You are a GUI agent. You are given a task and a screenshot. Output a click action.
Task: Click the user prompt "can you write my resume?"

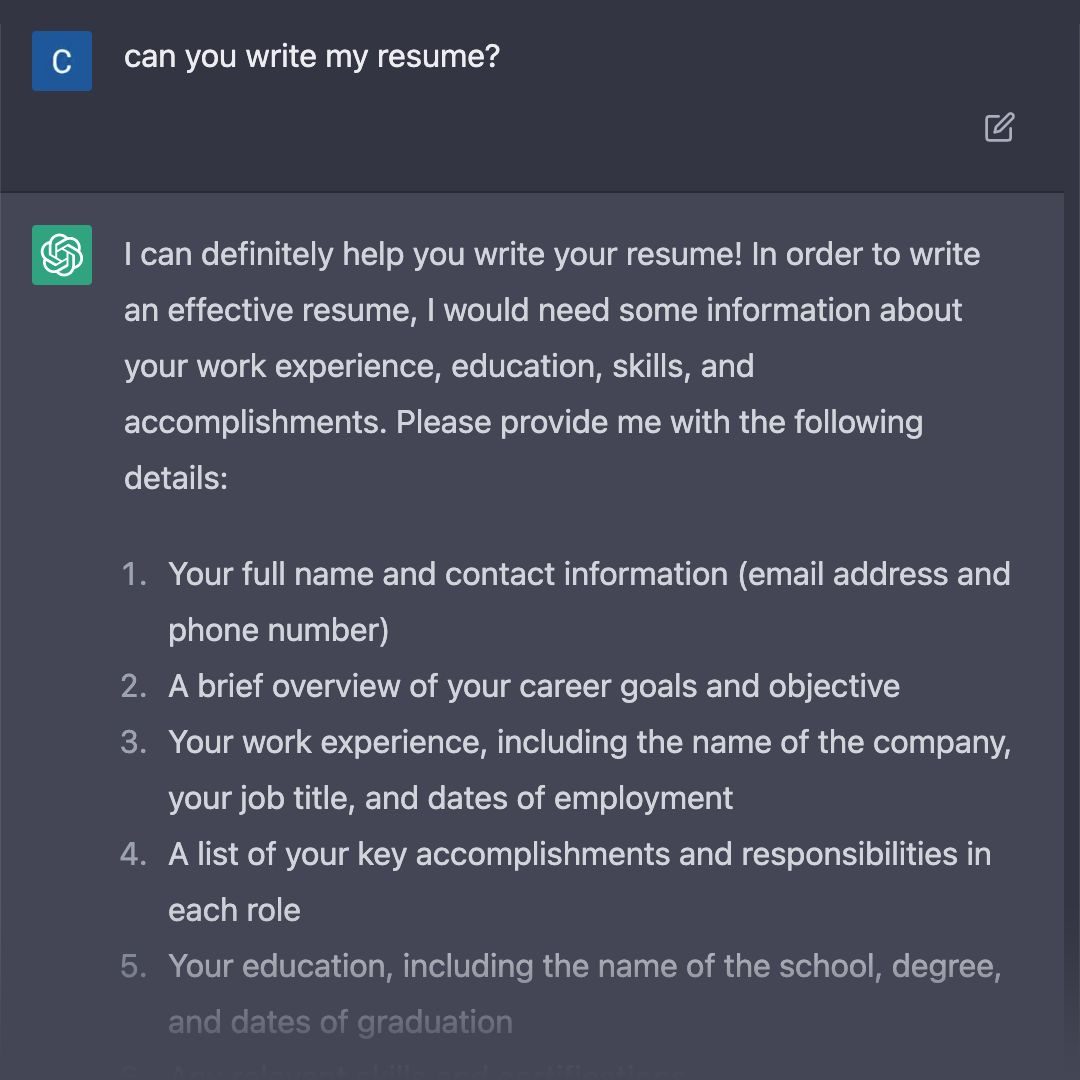tap(311, 56)
